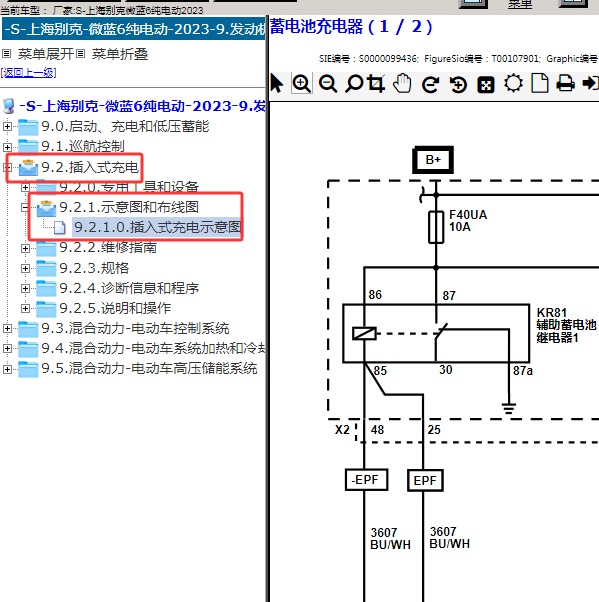Click the blank page icon
The height and width of the screenshot is (602, 599).
point(539,83)
